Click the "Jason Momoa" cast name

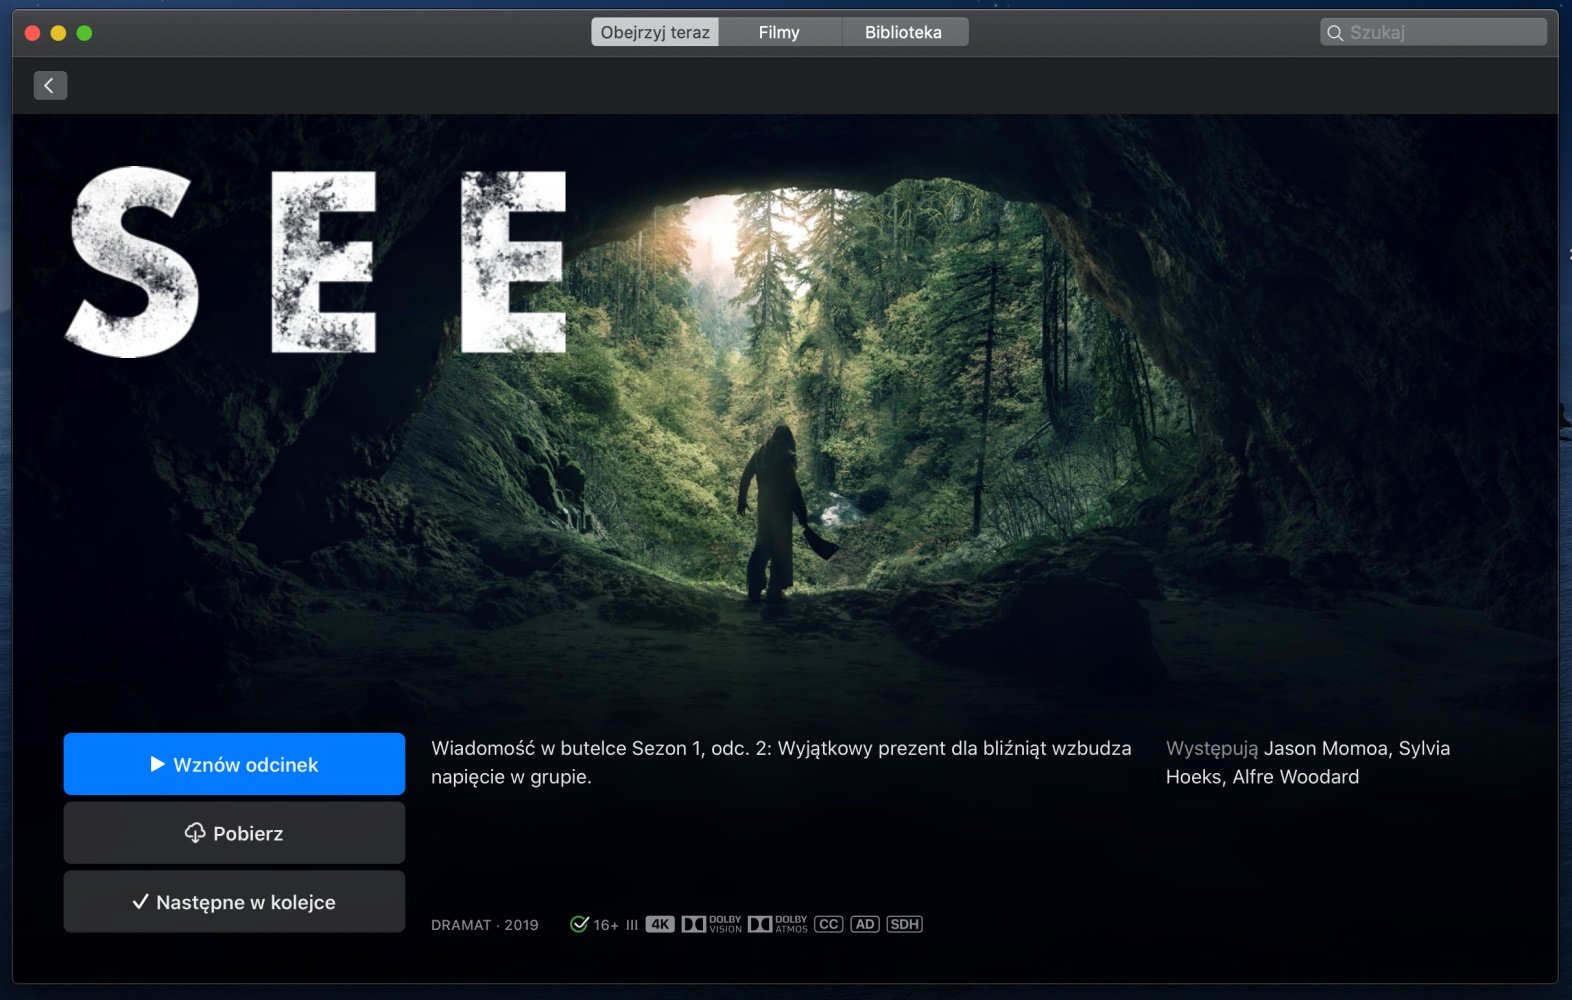(x=1326, y=748)
